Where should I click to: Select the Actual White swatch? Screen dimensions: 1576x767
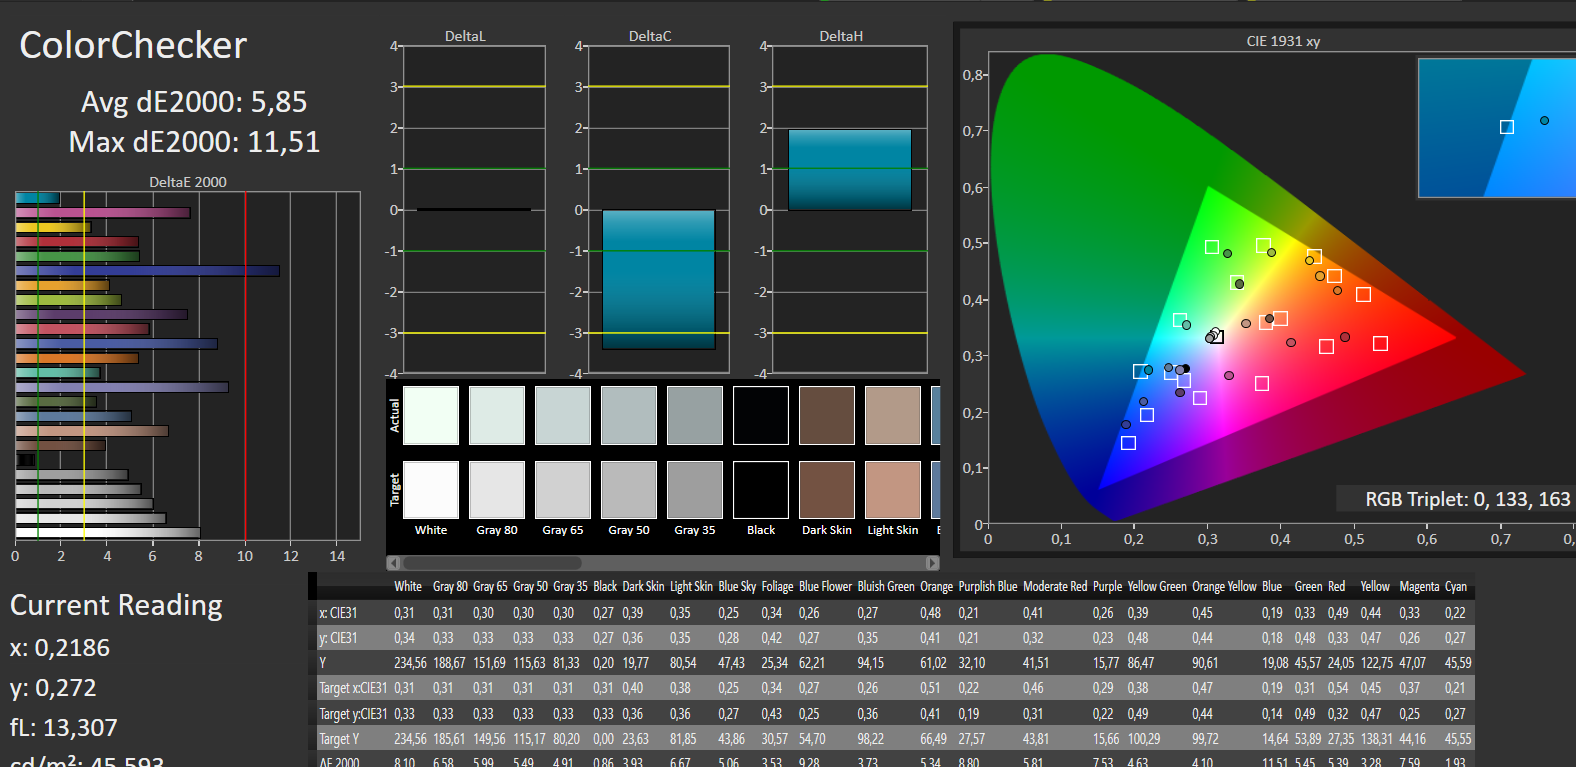[431, 415]
